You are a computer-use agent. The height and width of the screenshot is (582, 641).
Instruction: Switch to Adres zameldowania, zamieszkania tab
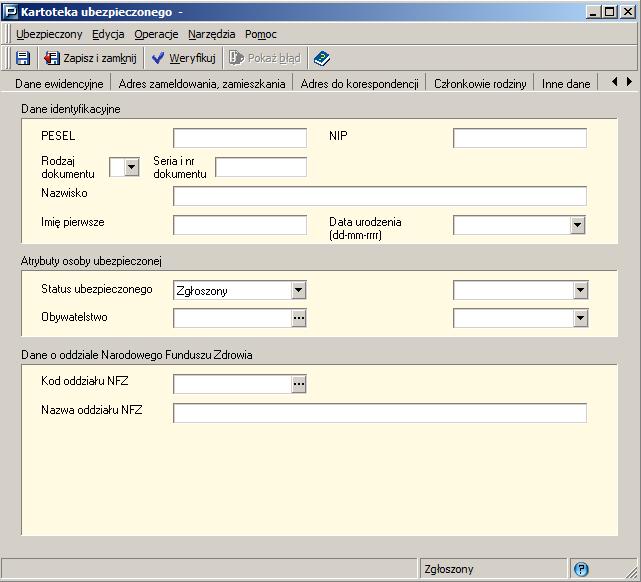(202, 84)
